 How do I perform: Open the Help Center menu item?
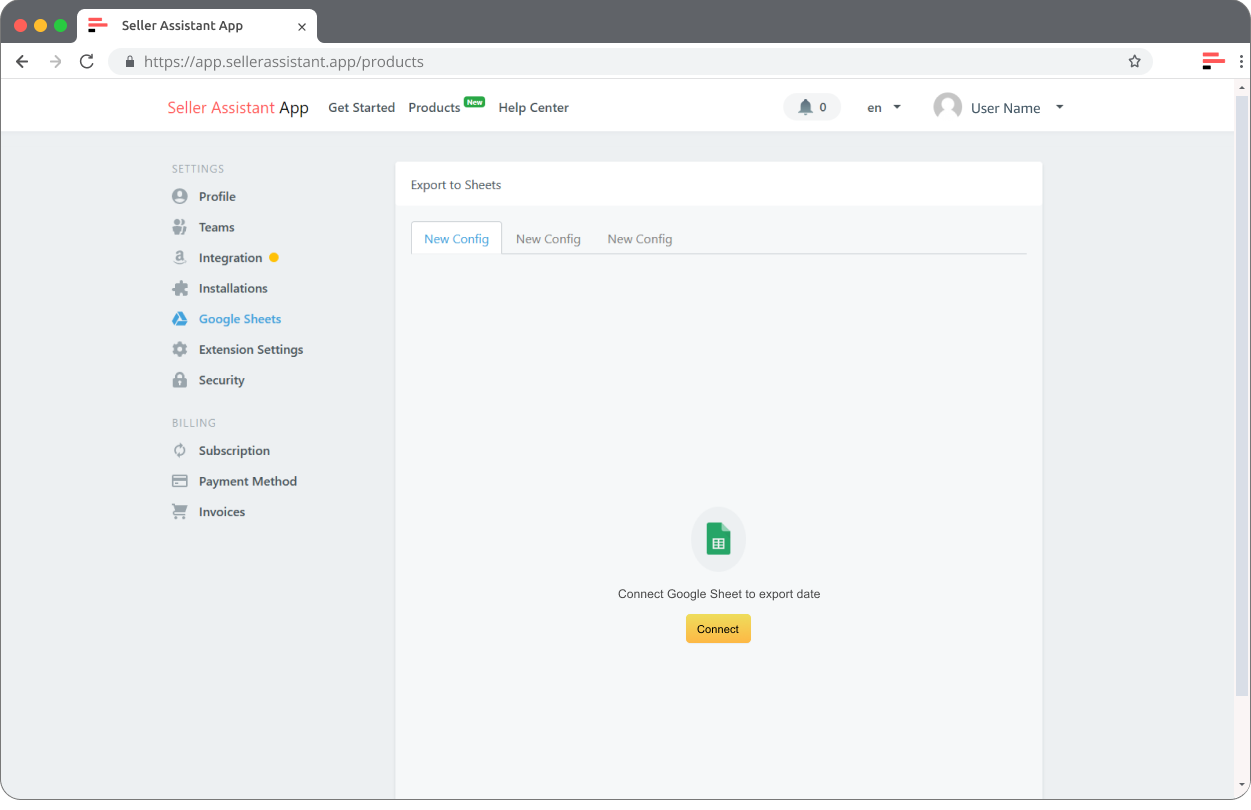coord(533,107)
